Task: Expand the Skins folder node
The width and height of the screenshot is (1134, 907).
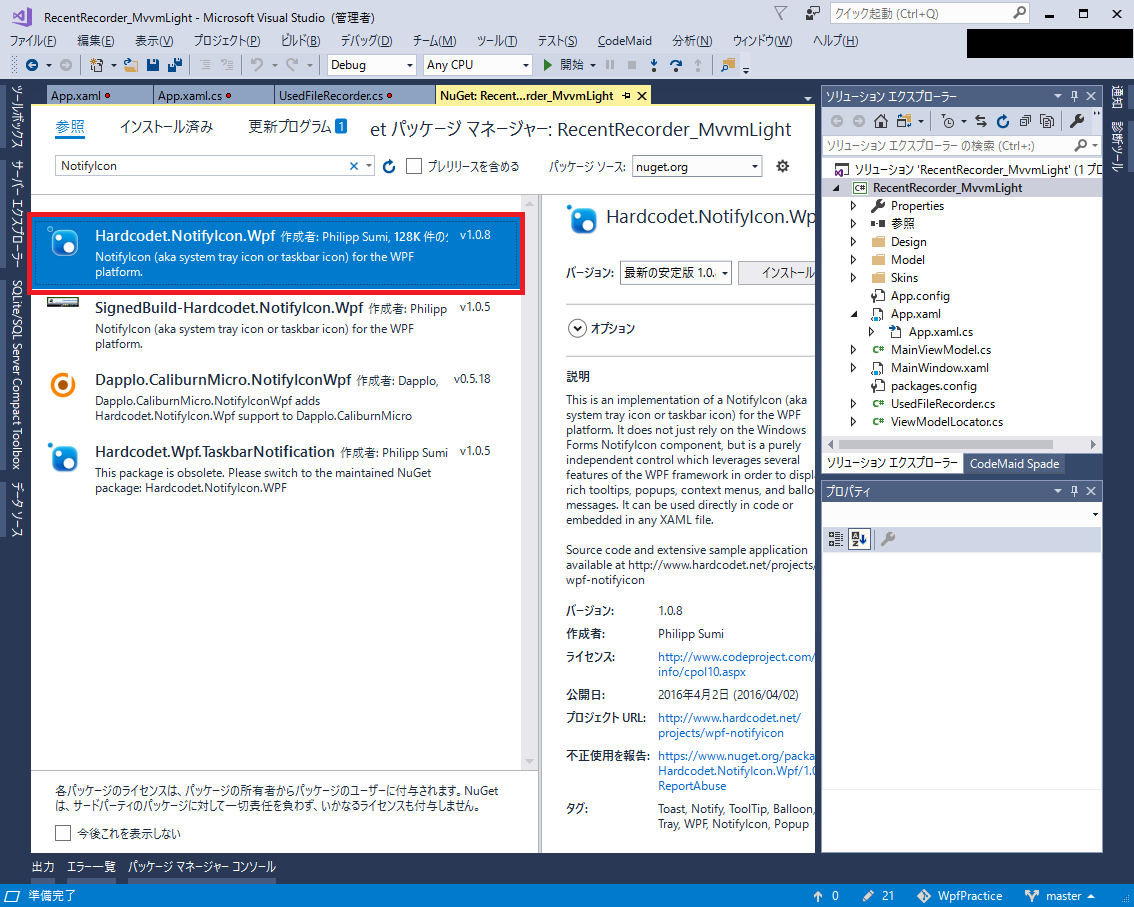Action: click(x=853, y=278)
